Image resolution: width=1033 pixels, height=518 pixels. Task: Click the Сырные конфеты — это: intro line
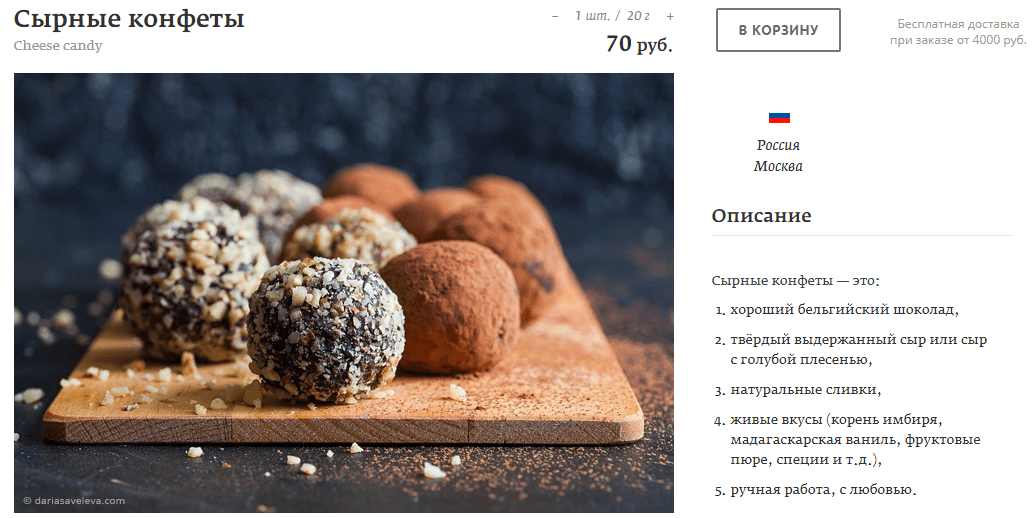point(796,281)
